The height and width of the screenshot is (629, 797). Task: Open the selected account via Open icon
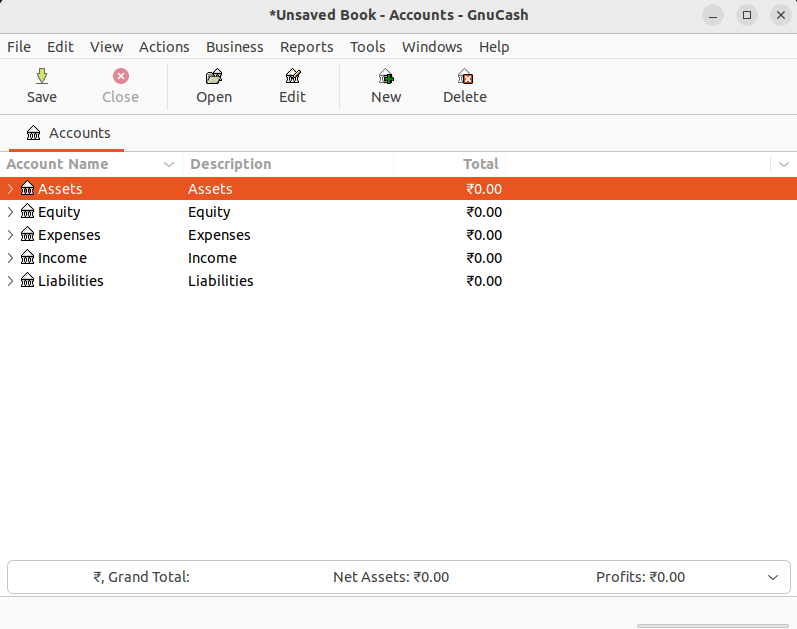tap(214, 76)
